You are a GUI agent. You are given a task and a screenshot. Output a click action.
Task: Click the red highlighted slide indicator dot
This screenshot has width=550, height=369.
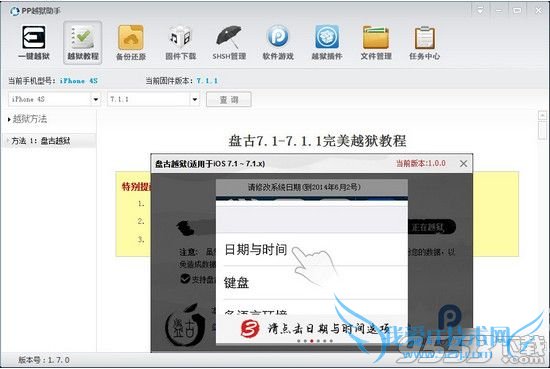(312, 341)
